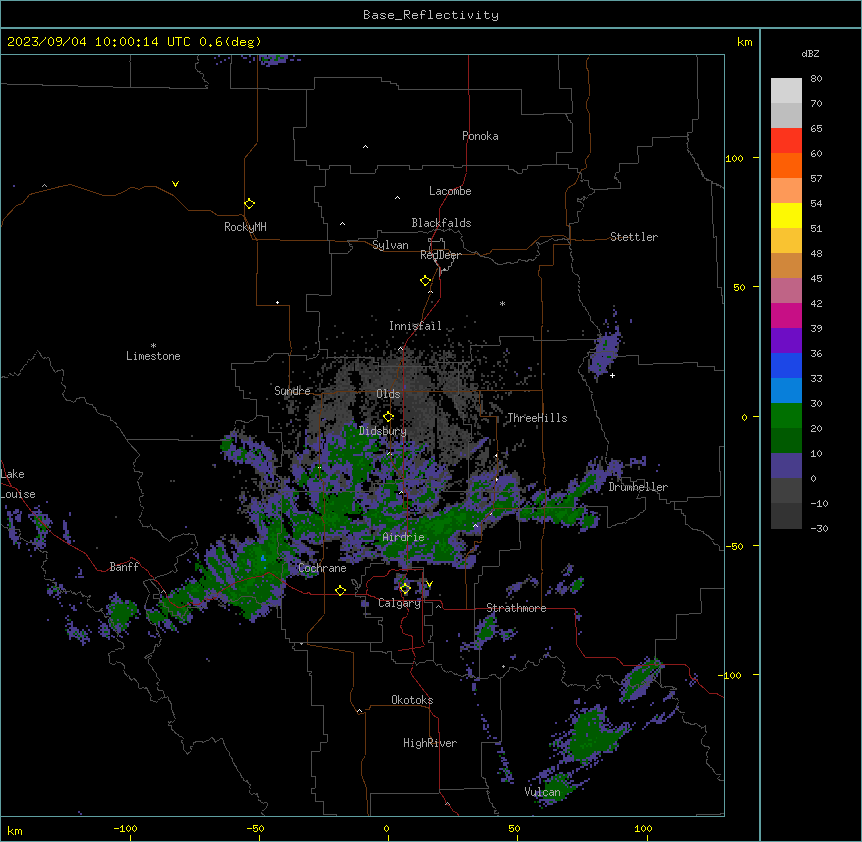Click the Airdrie city label
The width and height of the screenshot is (862, 842).
[403, 537]
